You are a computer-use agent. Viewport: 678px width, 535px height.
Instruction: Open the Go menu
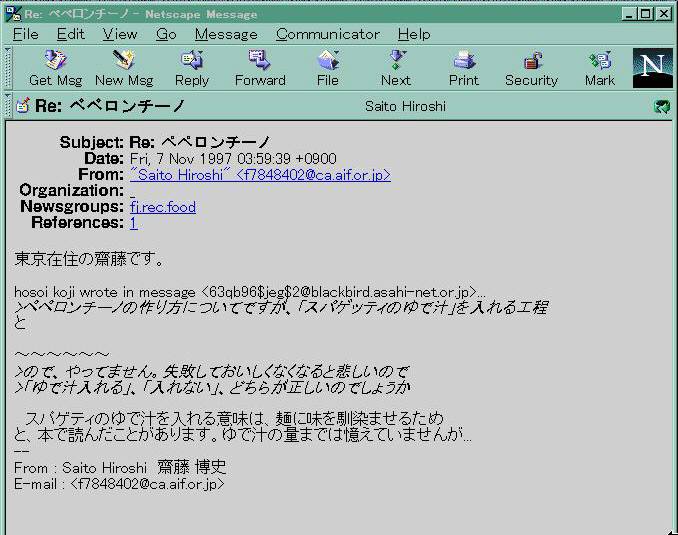tap(166, 34)
